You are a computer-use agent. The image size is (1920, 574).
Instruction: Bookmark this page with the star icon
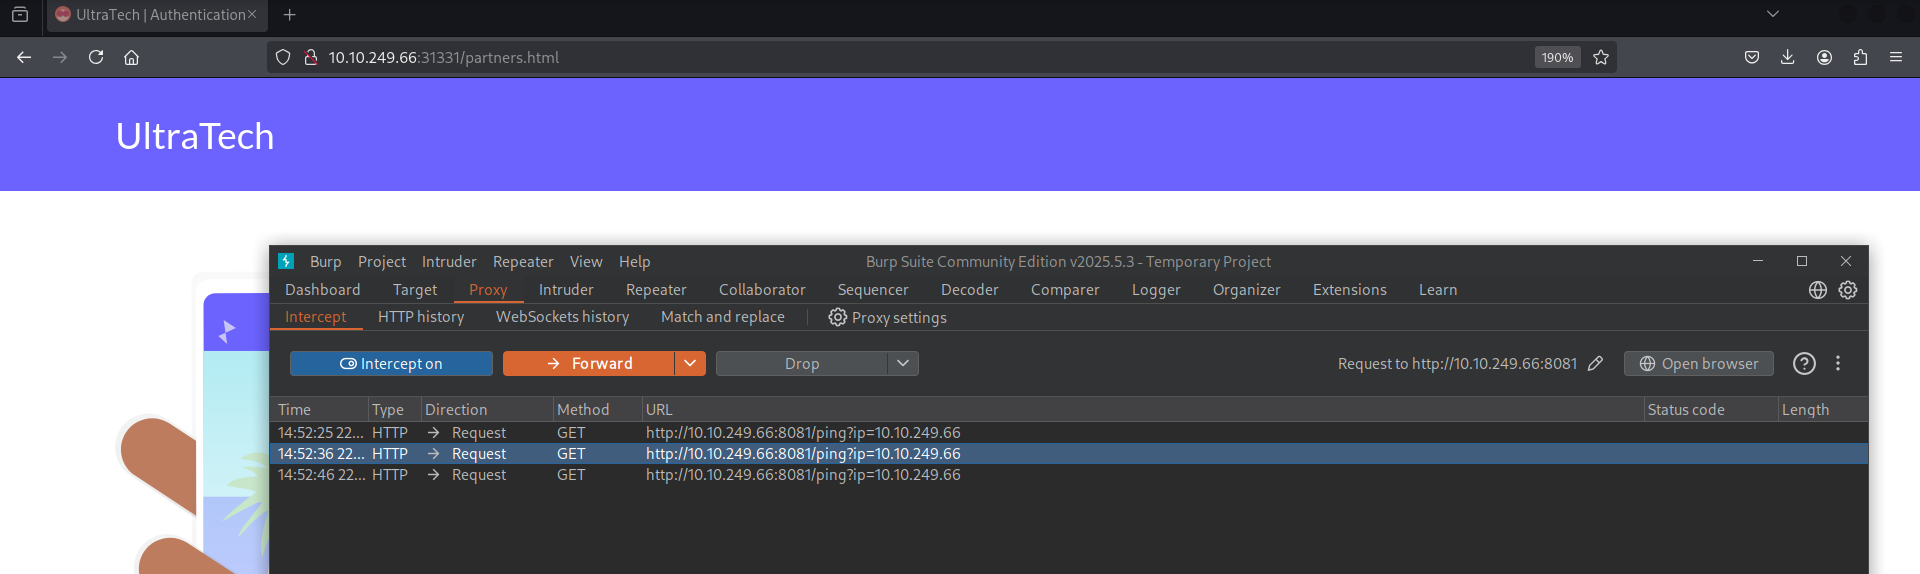1601,58
